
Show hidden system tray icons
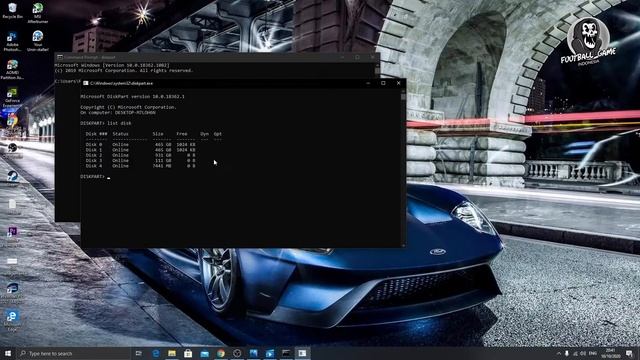[559, 353]
